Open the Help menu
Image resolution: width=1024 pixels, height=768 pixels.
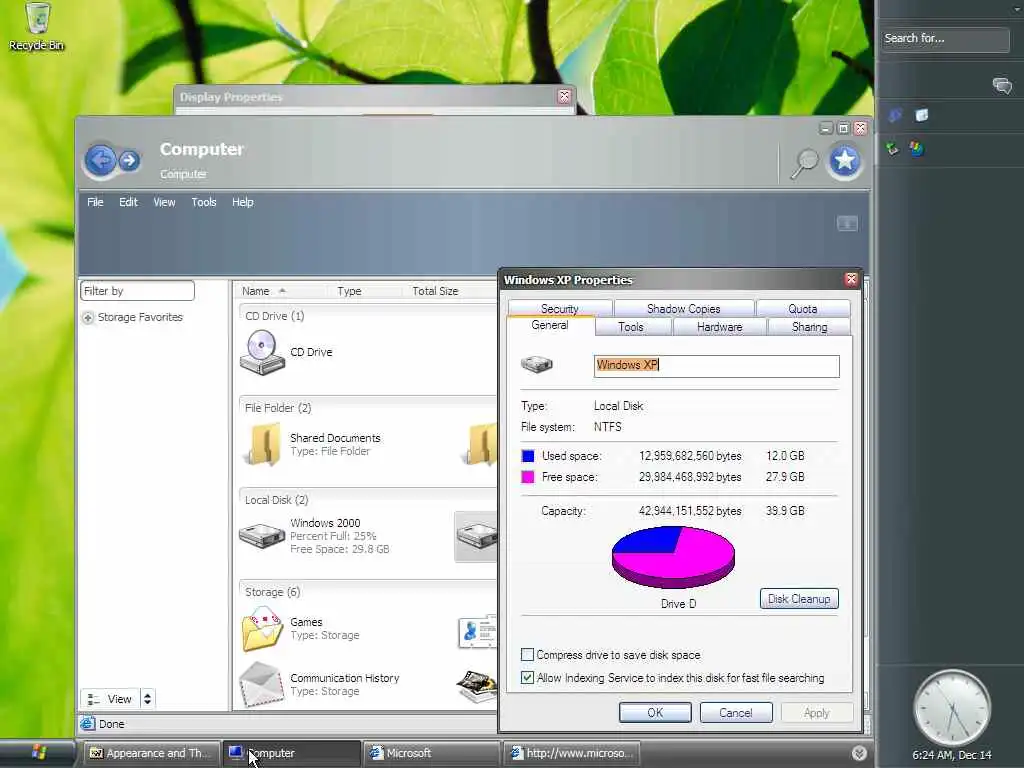click(242, 202)
